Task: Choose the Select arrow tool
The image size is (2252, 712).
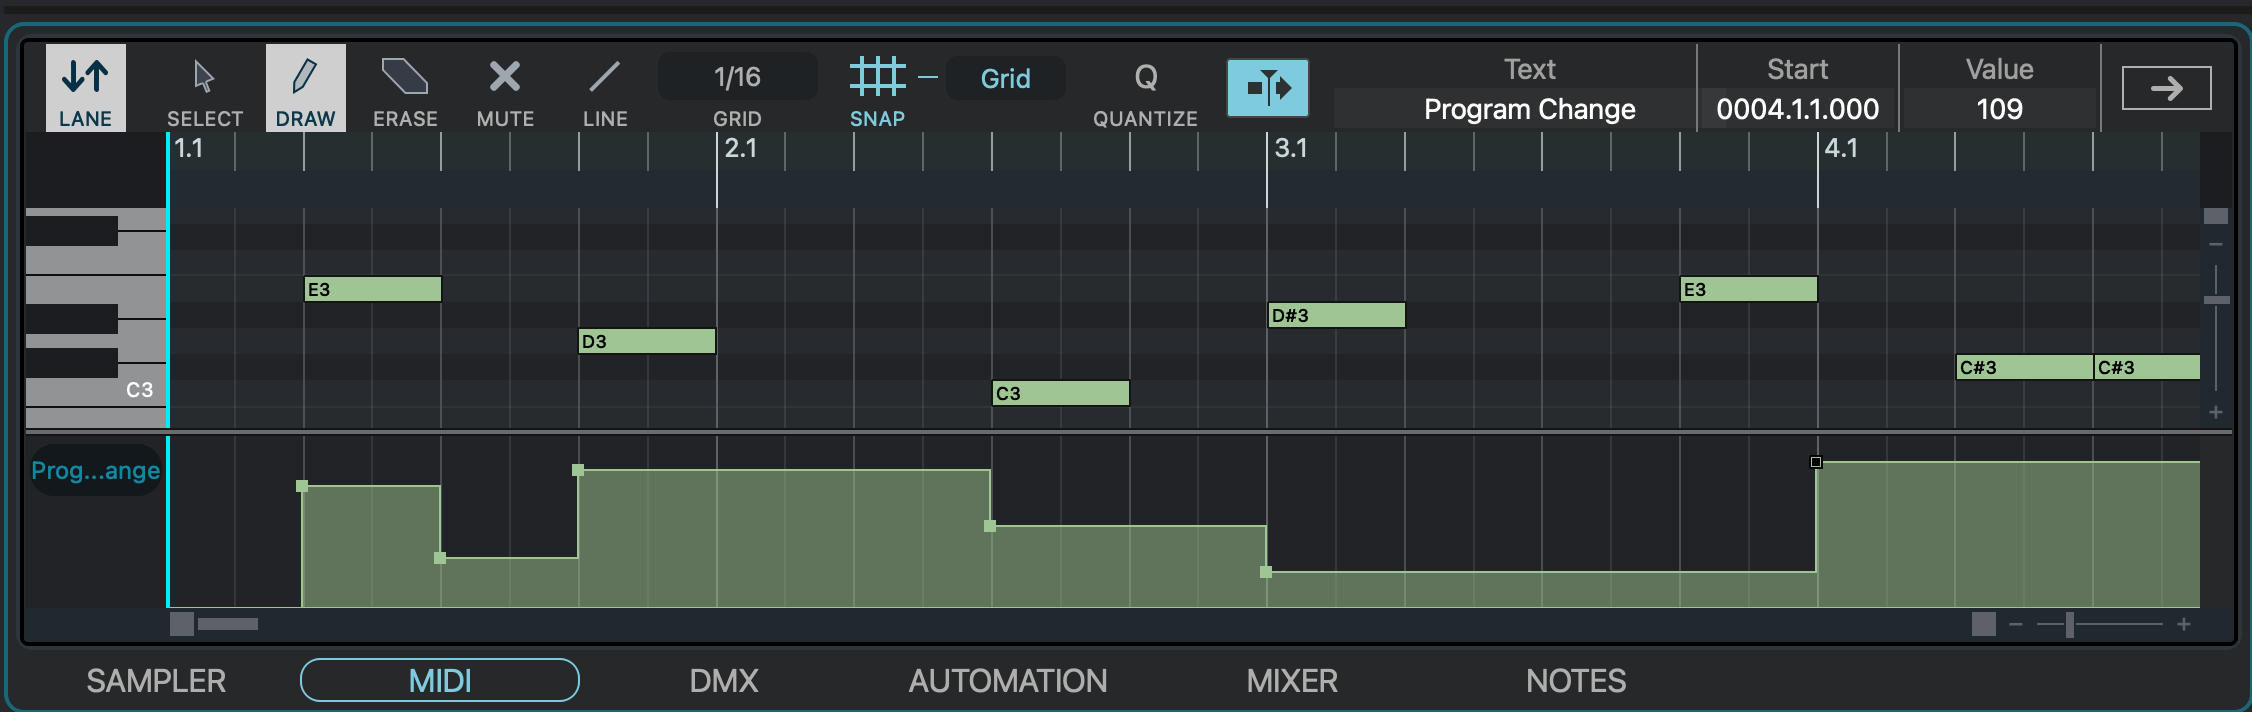Action: pyautogui.click(x=204, y=89)
